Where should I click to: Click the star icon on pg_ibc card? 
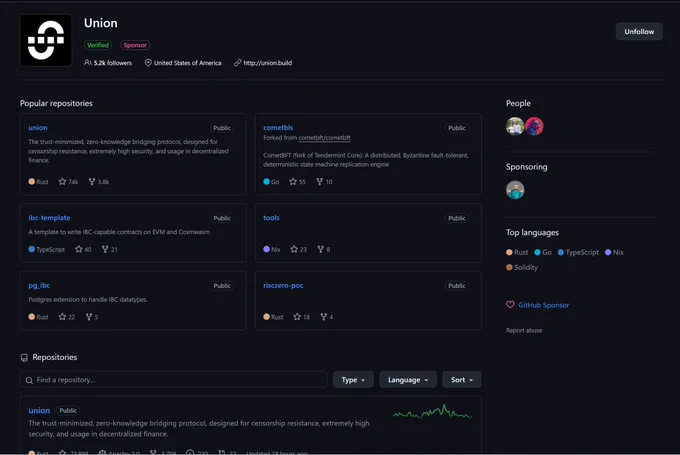(62, 317)
